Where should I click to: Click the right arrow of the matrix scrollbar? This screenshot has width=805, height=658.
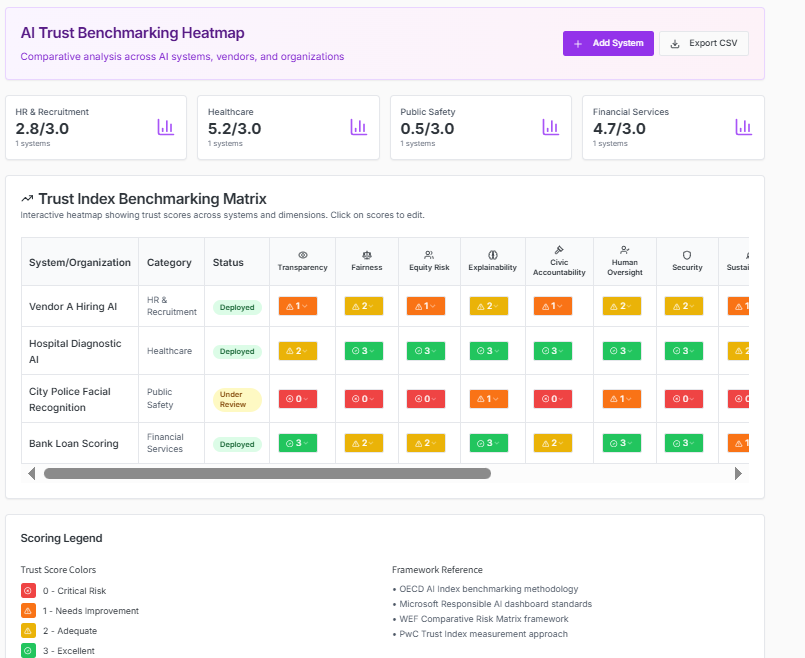[x=738, y=472]
